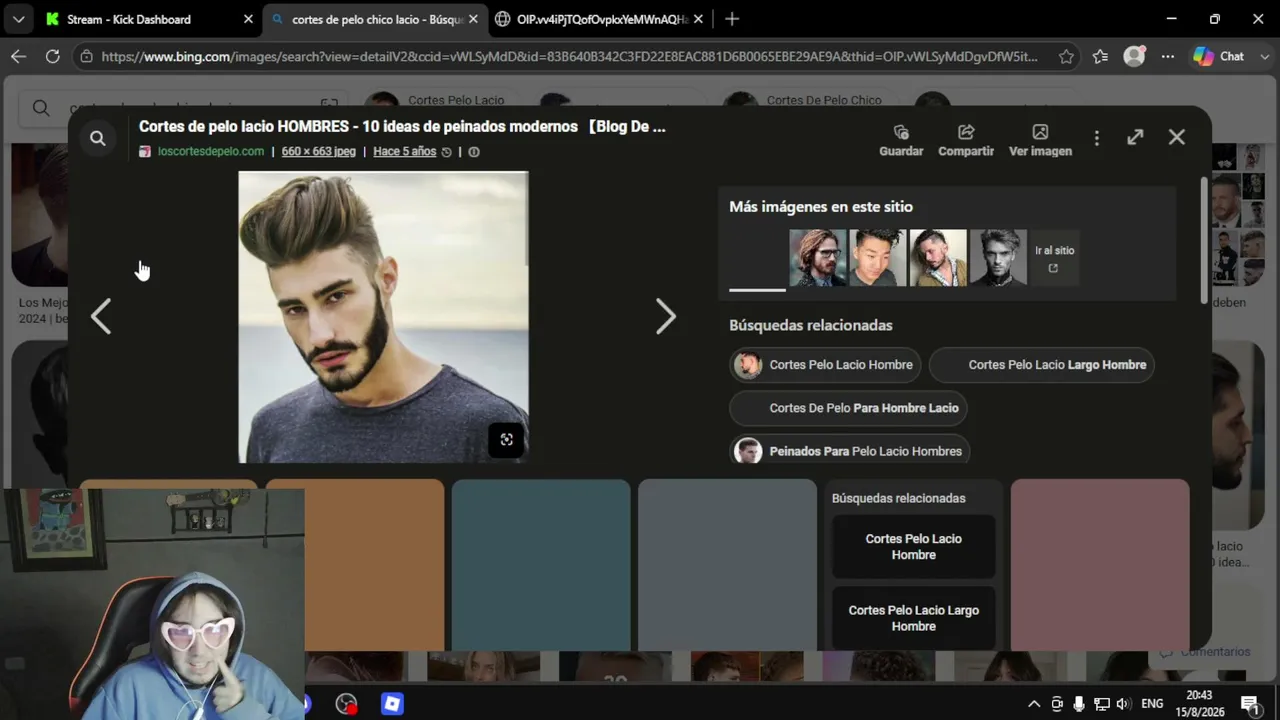Open a new browser tab

tap(732, 19)
